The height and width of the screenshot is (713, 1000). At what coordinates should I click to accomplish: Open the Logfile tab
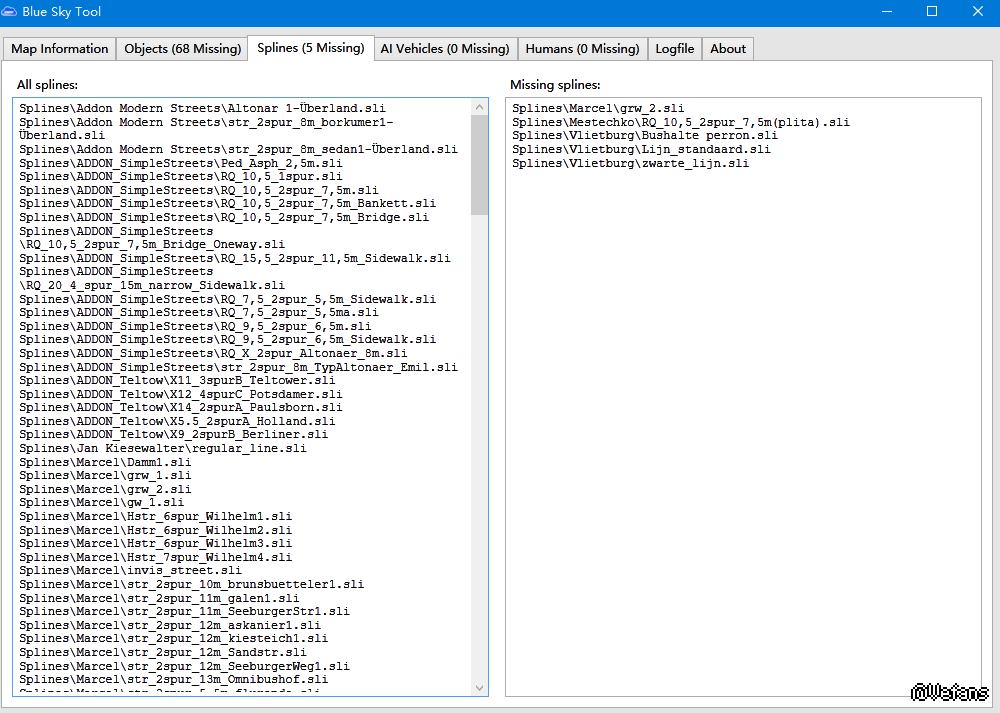pyautogui.click(x=675, y=49)
